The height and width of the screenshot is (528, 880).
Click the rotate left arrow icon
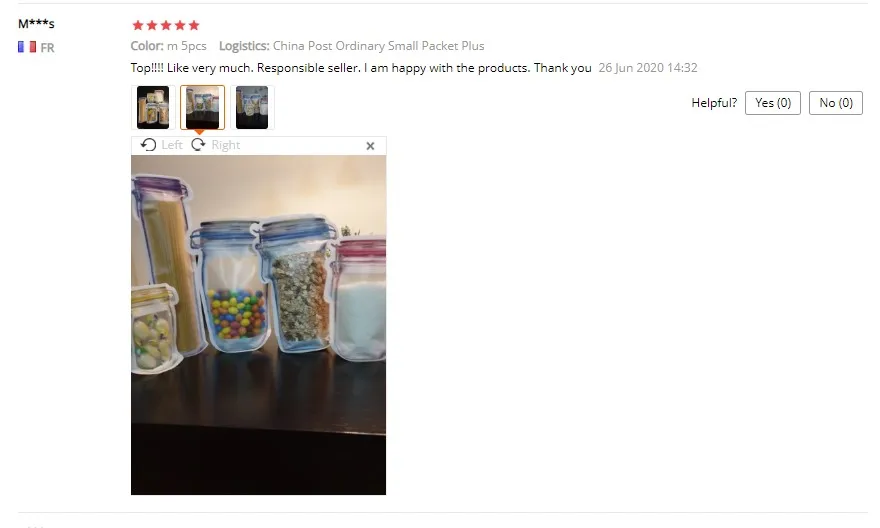[x=148, y=145]
